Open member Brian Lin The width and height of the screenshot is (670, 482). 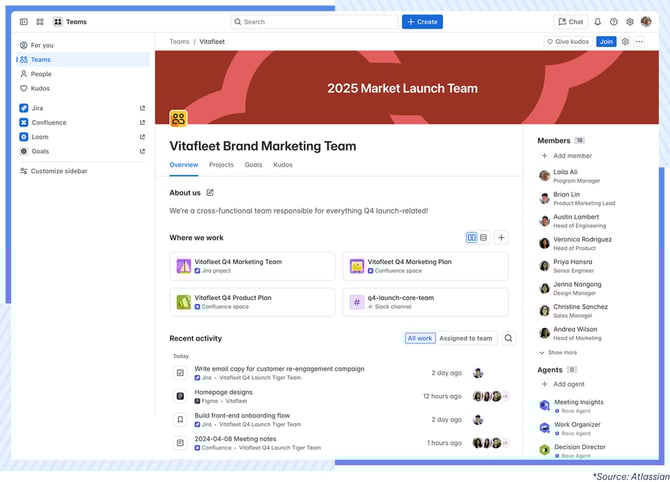tap(577, 198)
